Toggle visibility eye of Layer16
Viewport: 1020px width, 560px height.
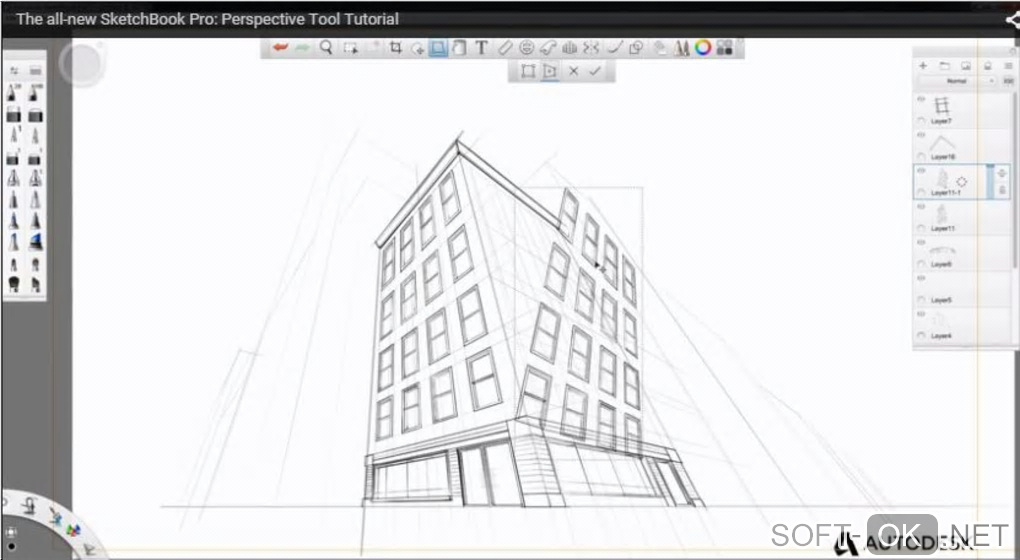point(921,135)
